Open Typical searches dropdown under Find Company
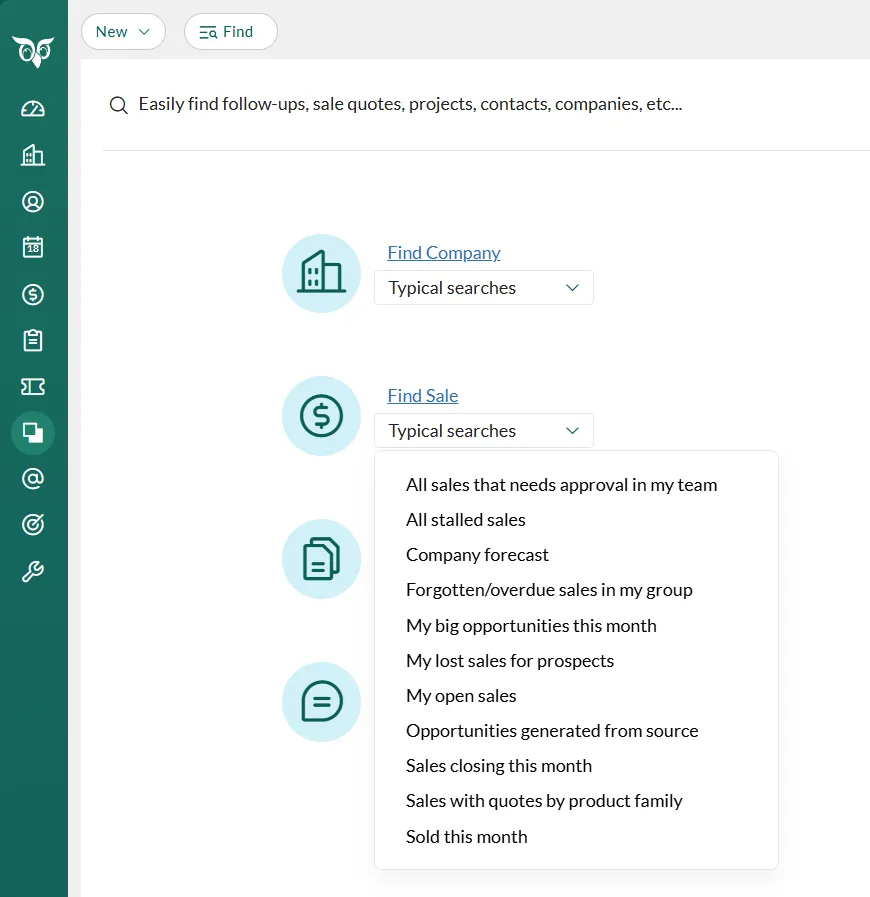The image size is (870, 897). 483,288
